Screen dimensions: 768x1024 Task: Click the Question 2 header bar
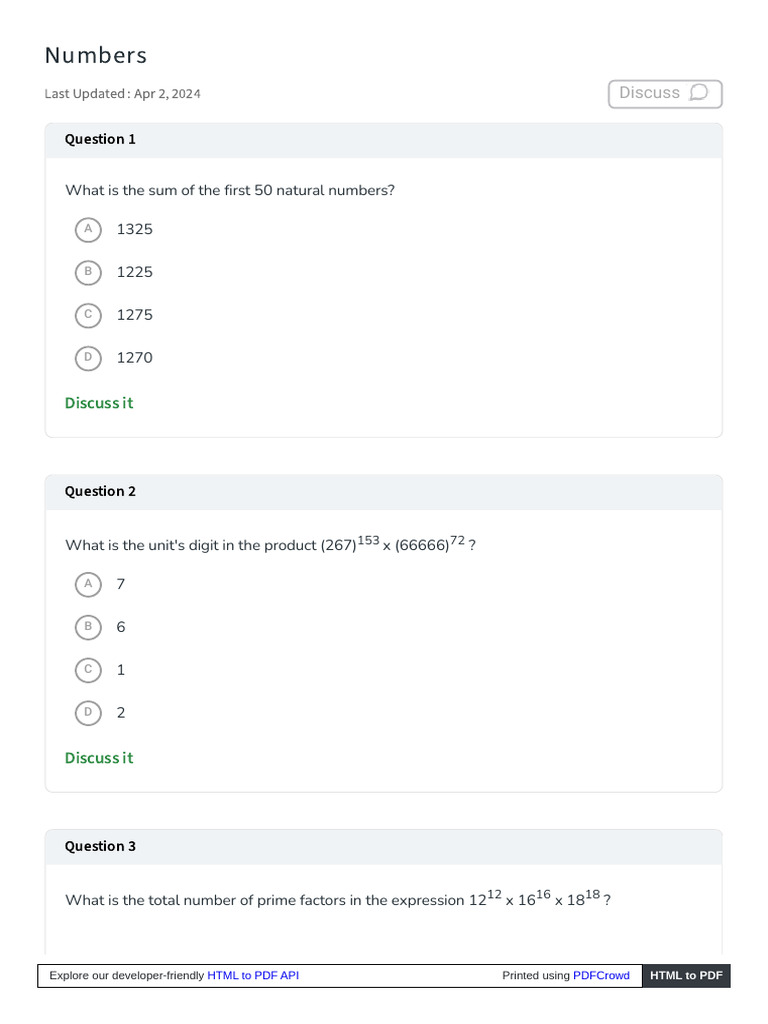383,492
